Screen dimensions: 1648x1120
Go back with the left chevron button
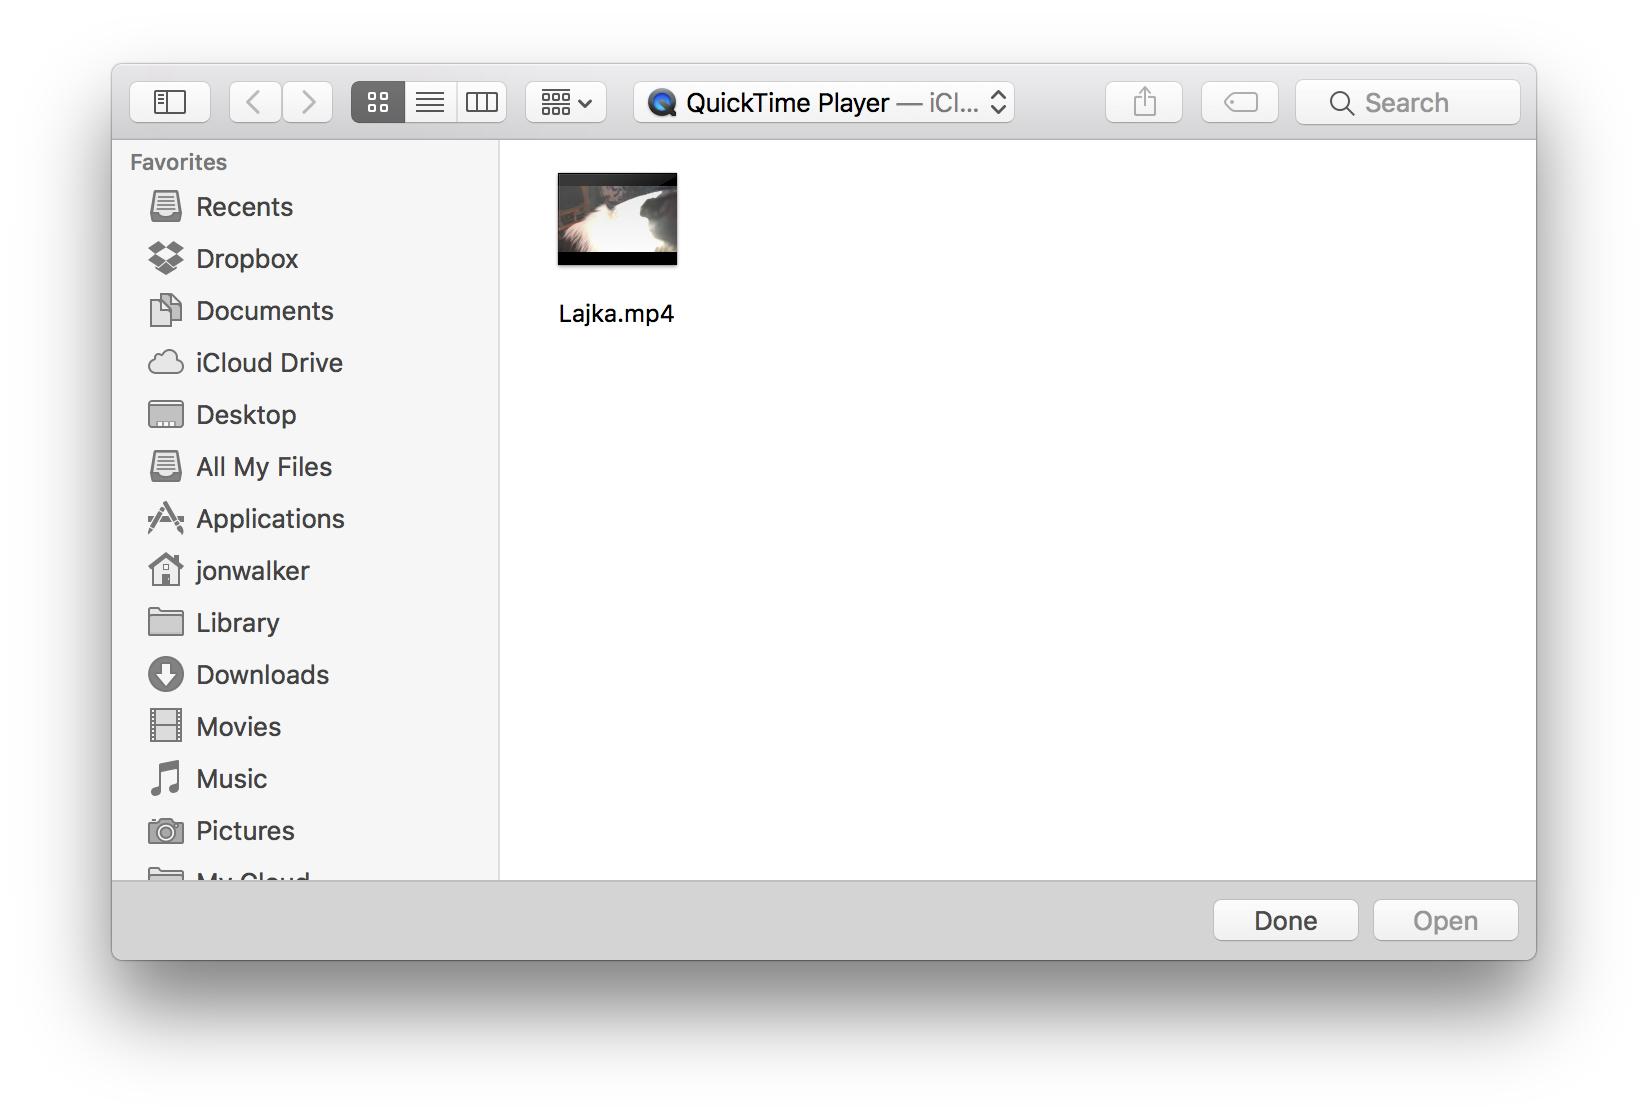click(255, 102)
